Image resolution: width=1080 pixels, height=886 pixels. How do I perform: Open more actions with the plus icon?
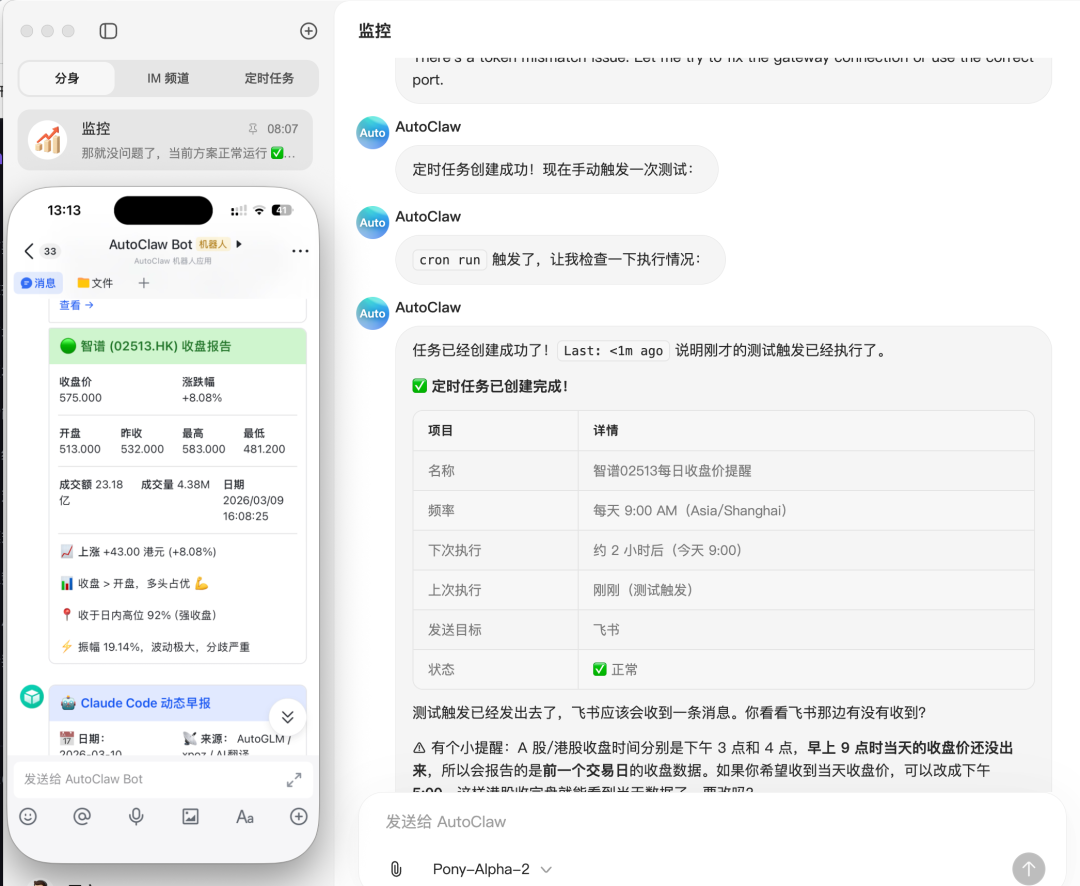(298, 817)
